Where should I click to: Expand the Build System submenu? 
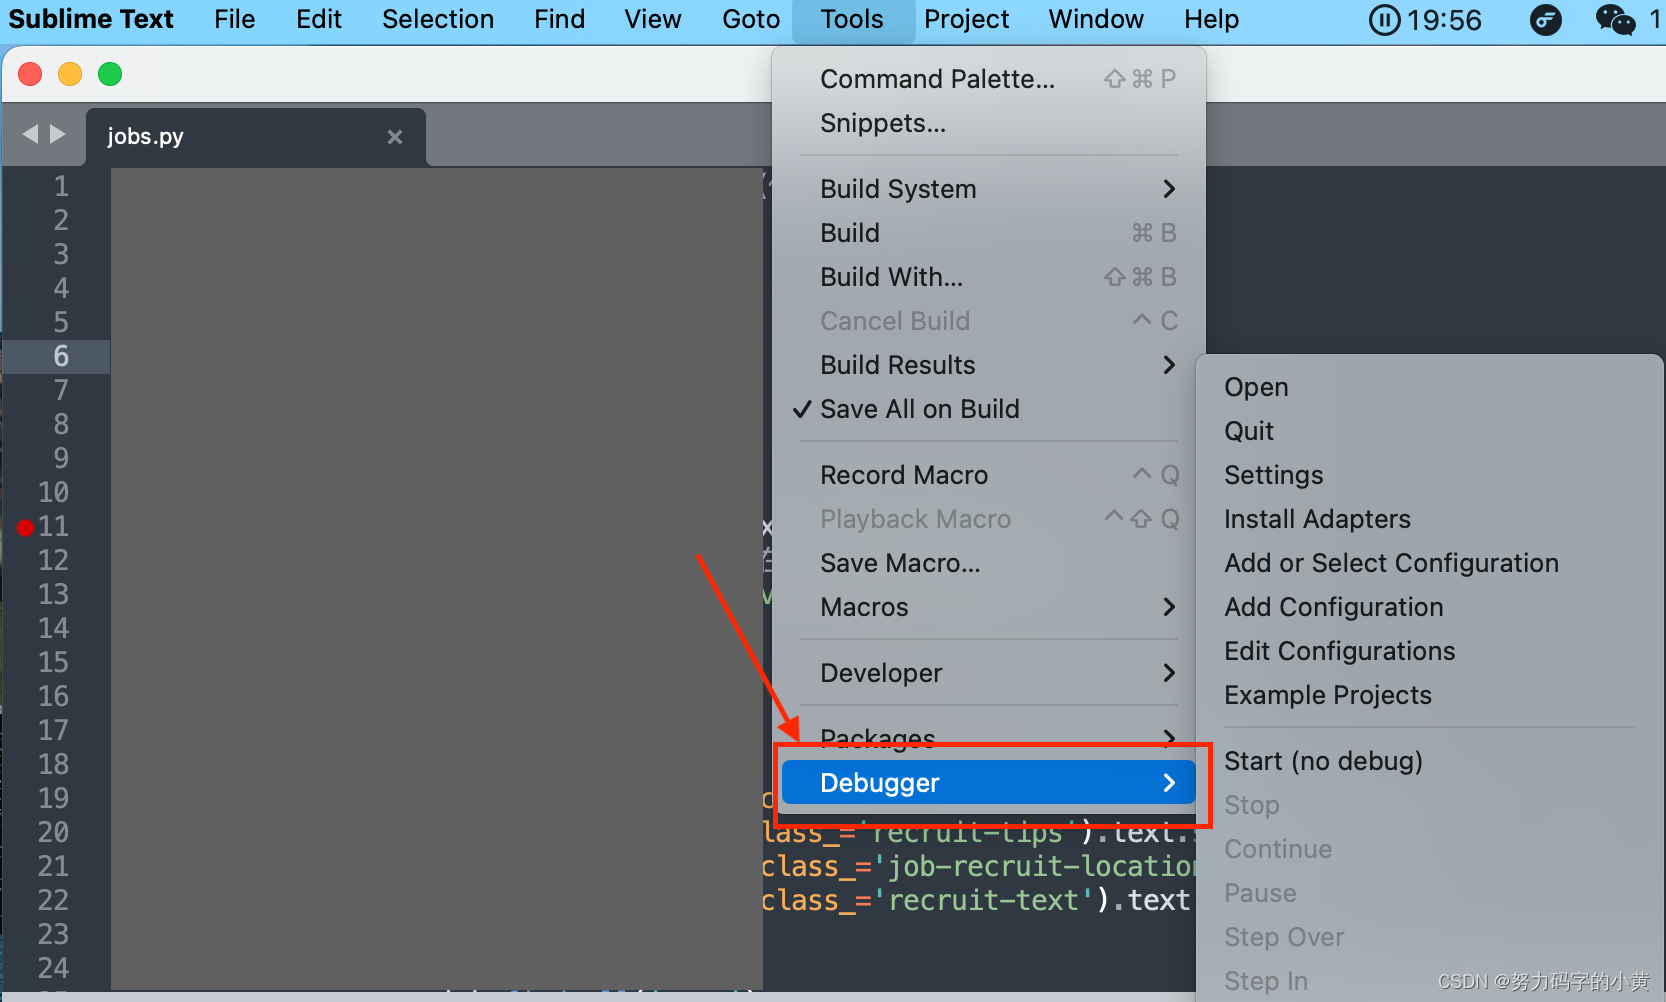(989, 189)
